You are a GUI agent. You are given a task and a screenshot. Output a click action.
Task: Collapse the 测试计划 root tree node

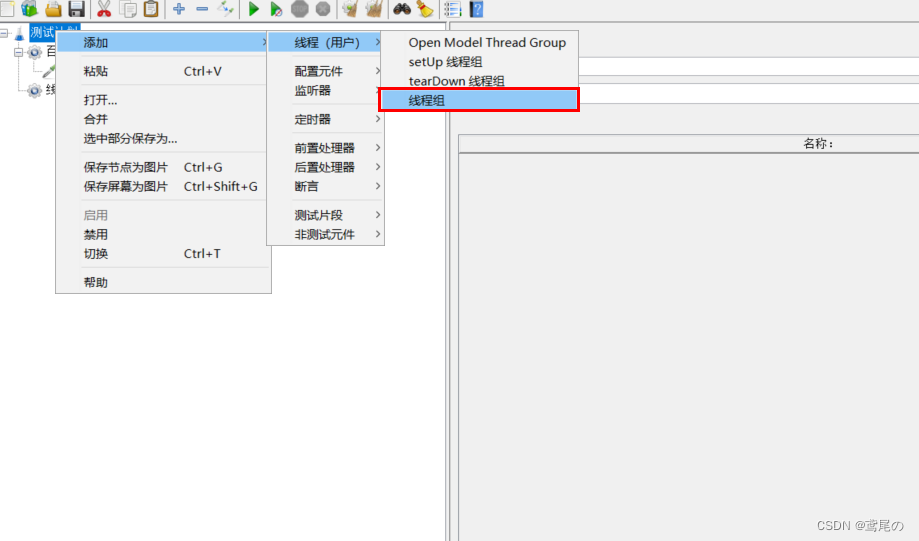pyautogui.click(x=4, y=33)
